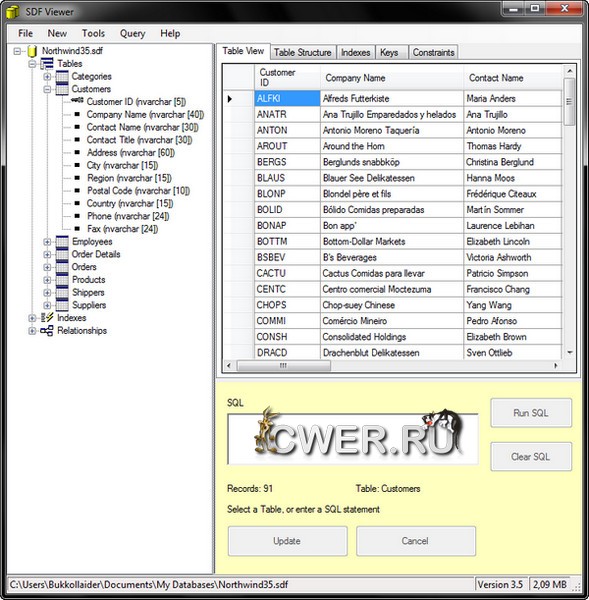
Task: Expand the Indexes node
Action: [x=32, y=318]
